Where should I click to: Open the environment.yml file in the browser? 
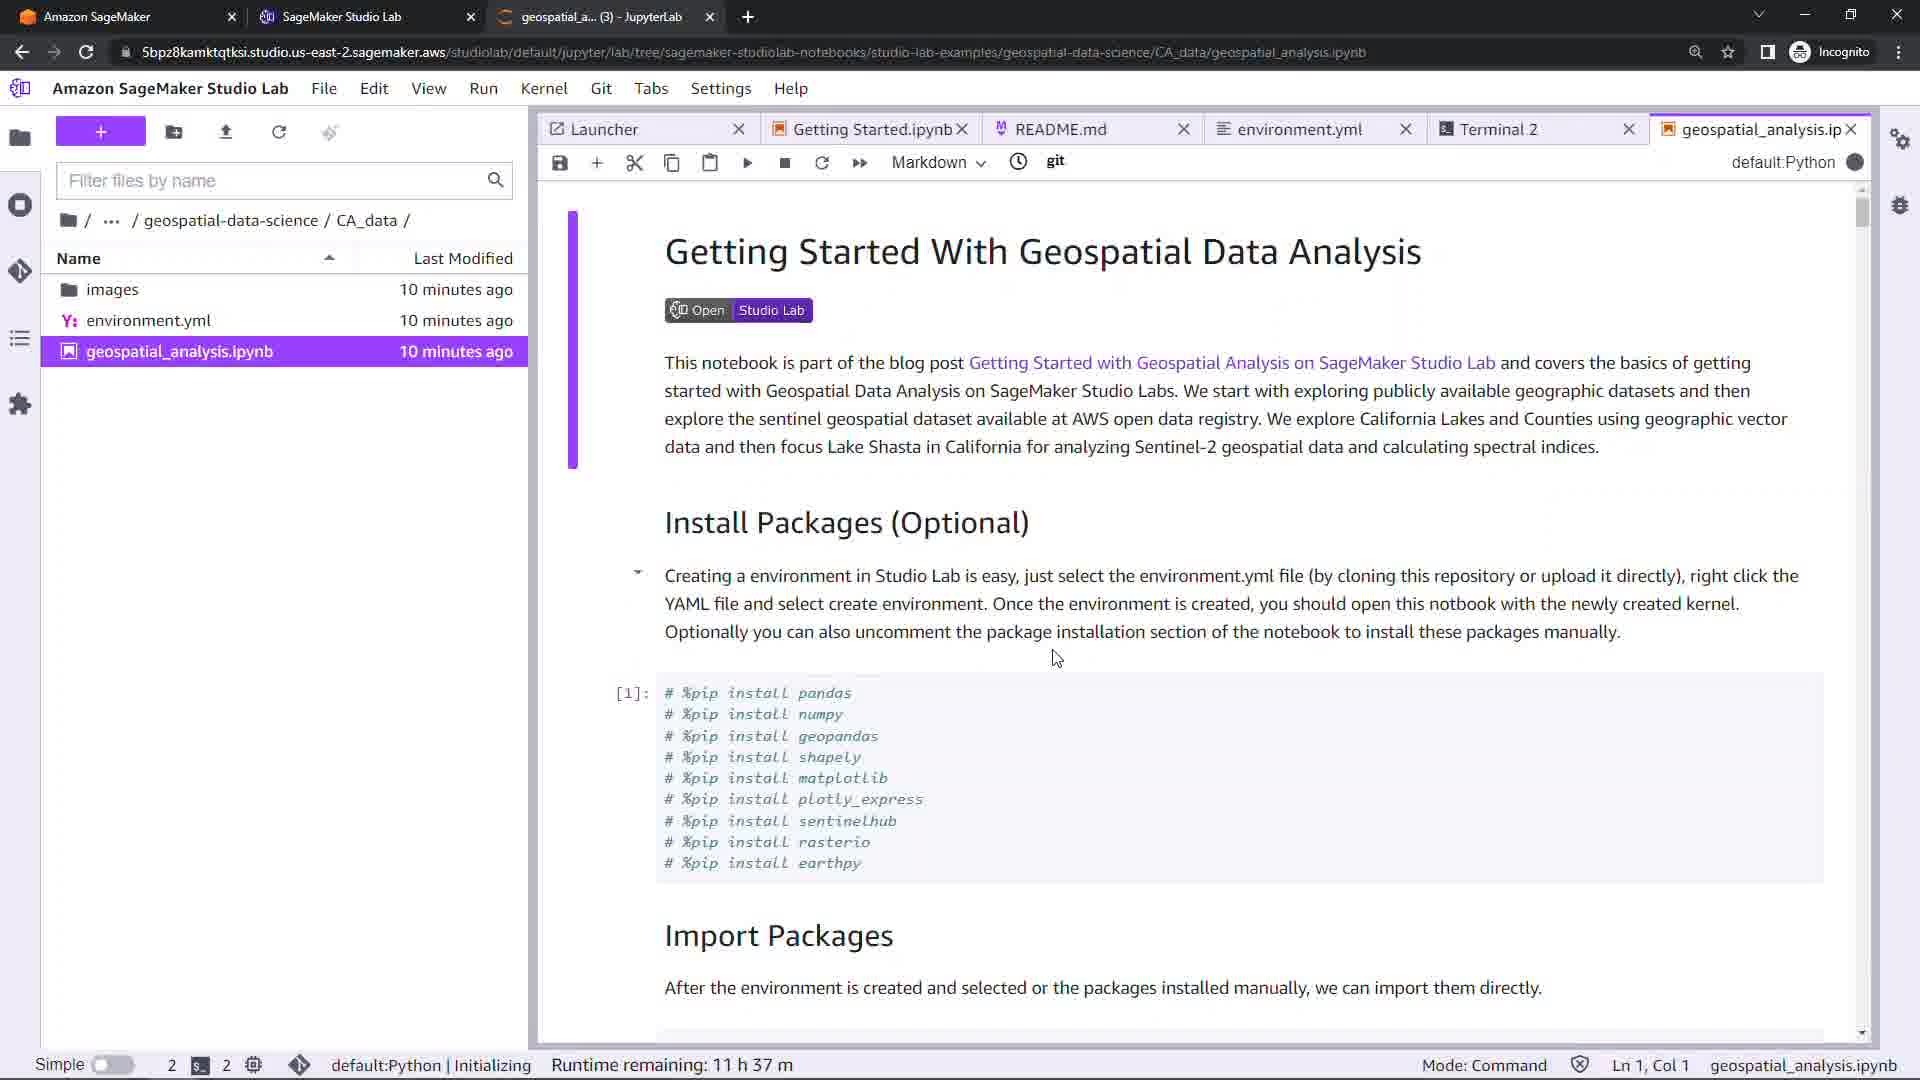pyautogui.click(x=148, y=321)
